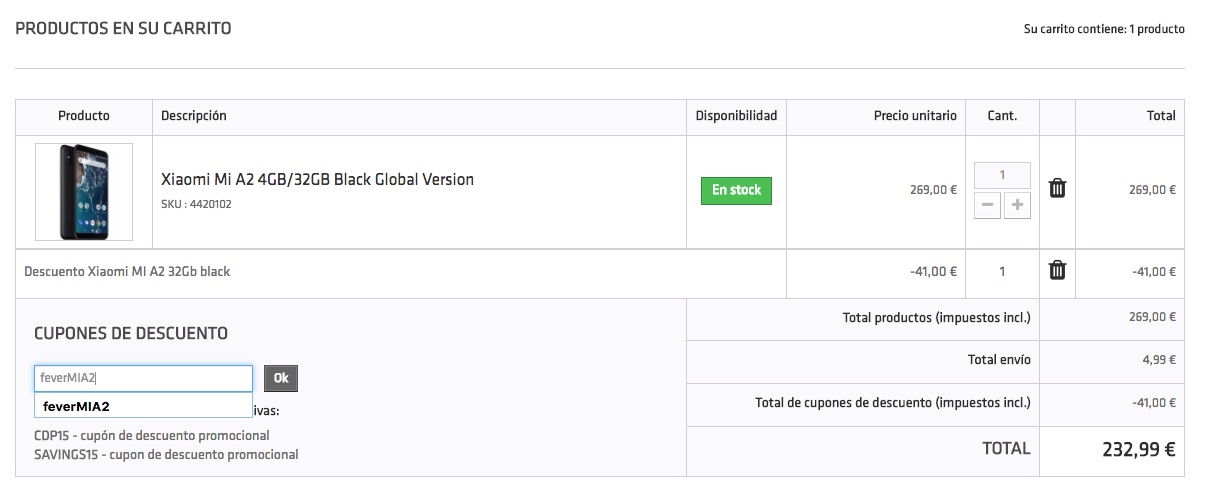The width and height of the screenshot is (1205, 498).
Task: Click the Disponibilidad column header
Action: pos(736,116)
